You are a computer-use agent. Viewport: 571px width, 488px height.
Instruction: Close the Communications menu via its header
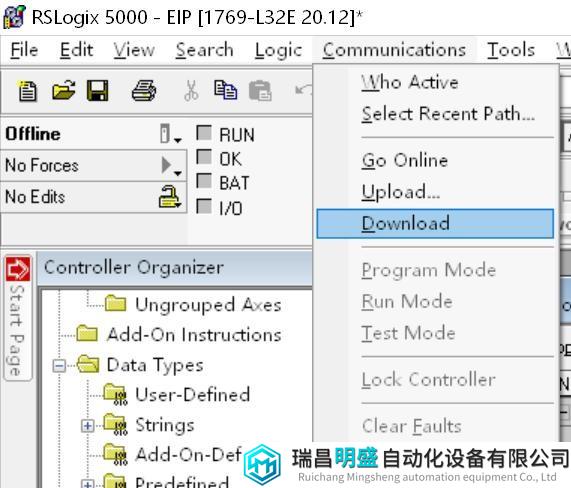tap(394, 50)
